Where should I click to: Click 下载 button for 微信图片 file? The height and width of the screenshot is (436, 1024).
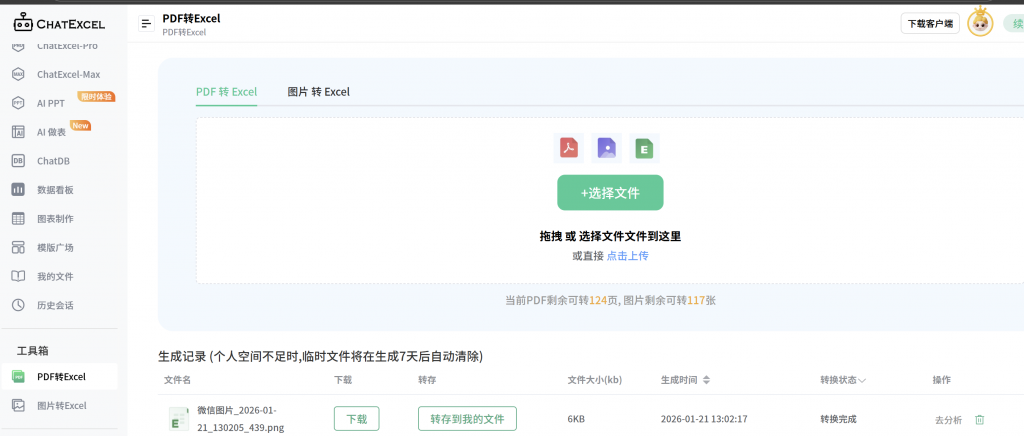click(x=357, y=419)
